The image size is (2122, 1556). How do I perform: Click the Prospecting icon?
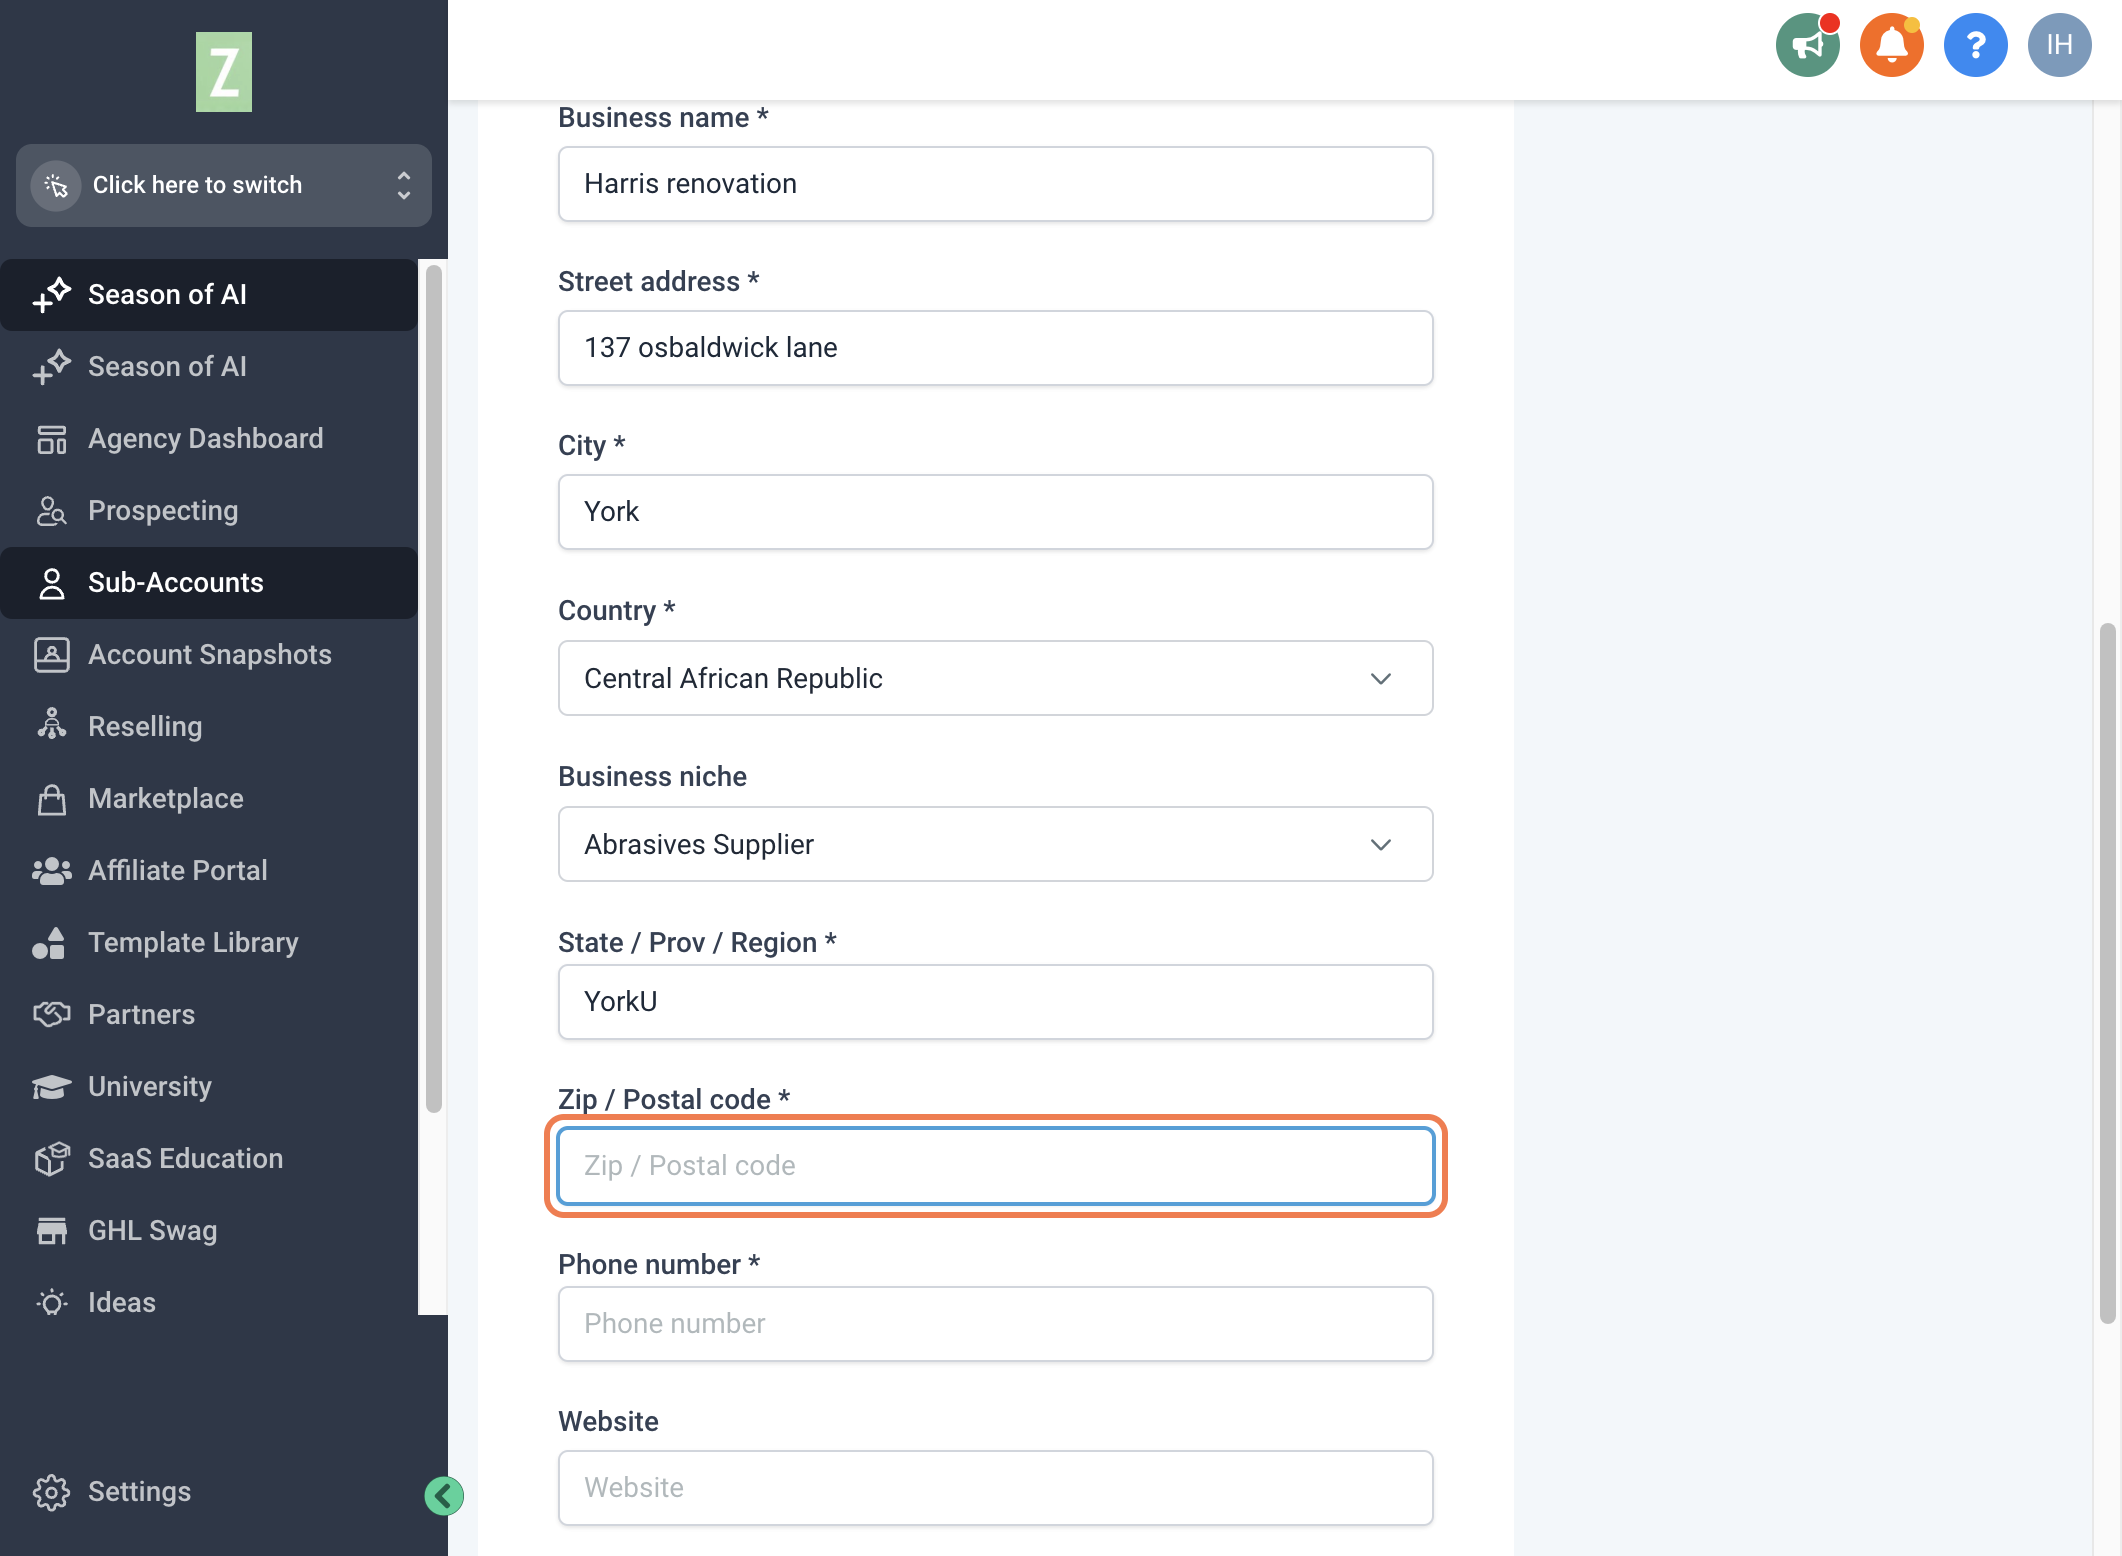pos(51,511)
